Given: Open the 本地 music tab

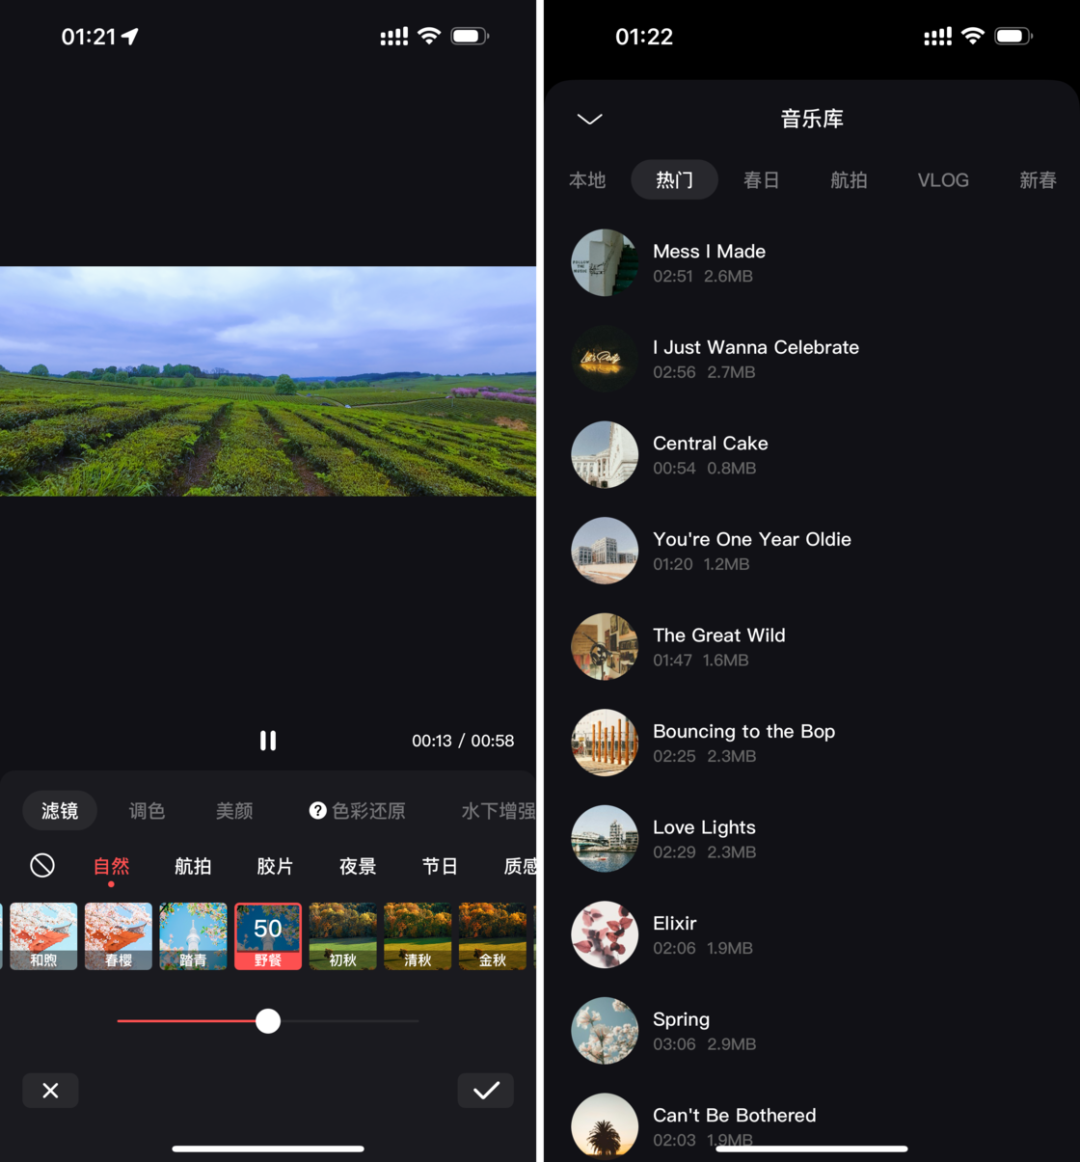Looking at the screenshot, I should 587,180.
